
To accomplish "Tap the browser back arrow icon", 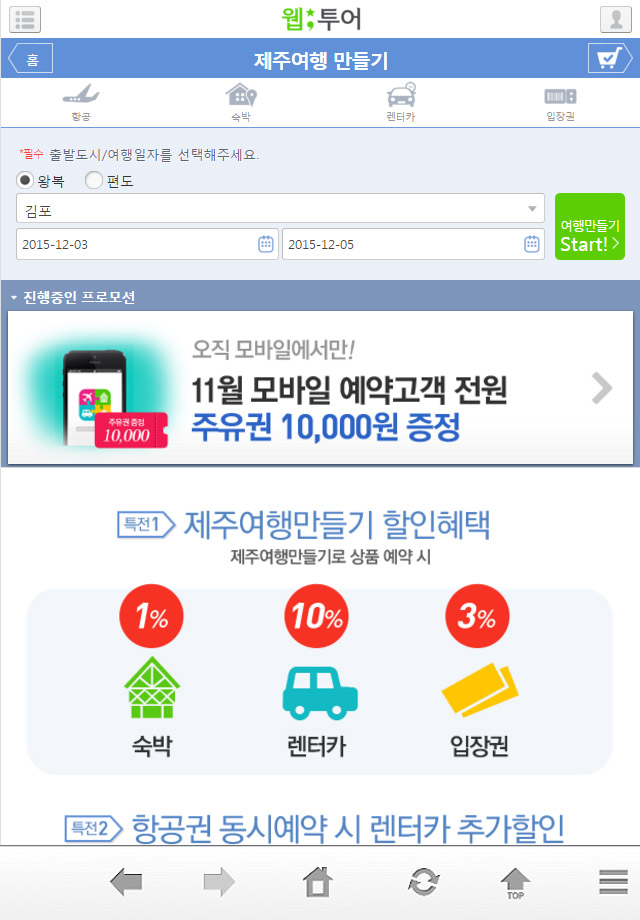I will (126, 882).
